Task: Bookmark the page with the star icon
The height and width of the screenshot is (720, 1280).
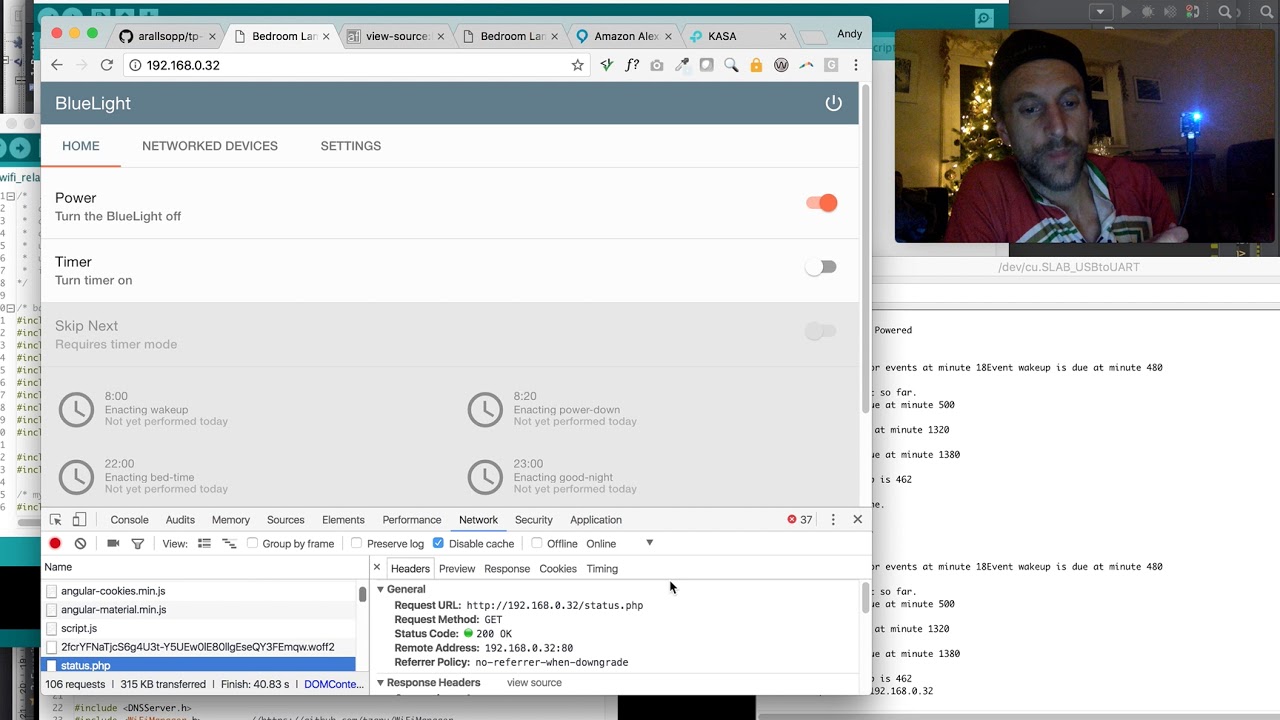Action: coord(577,65)
